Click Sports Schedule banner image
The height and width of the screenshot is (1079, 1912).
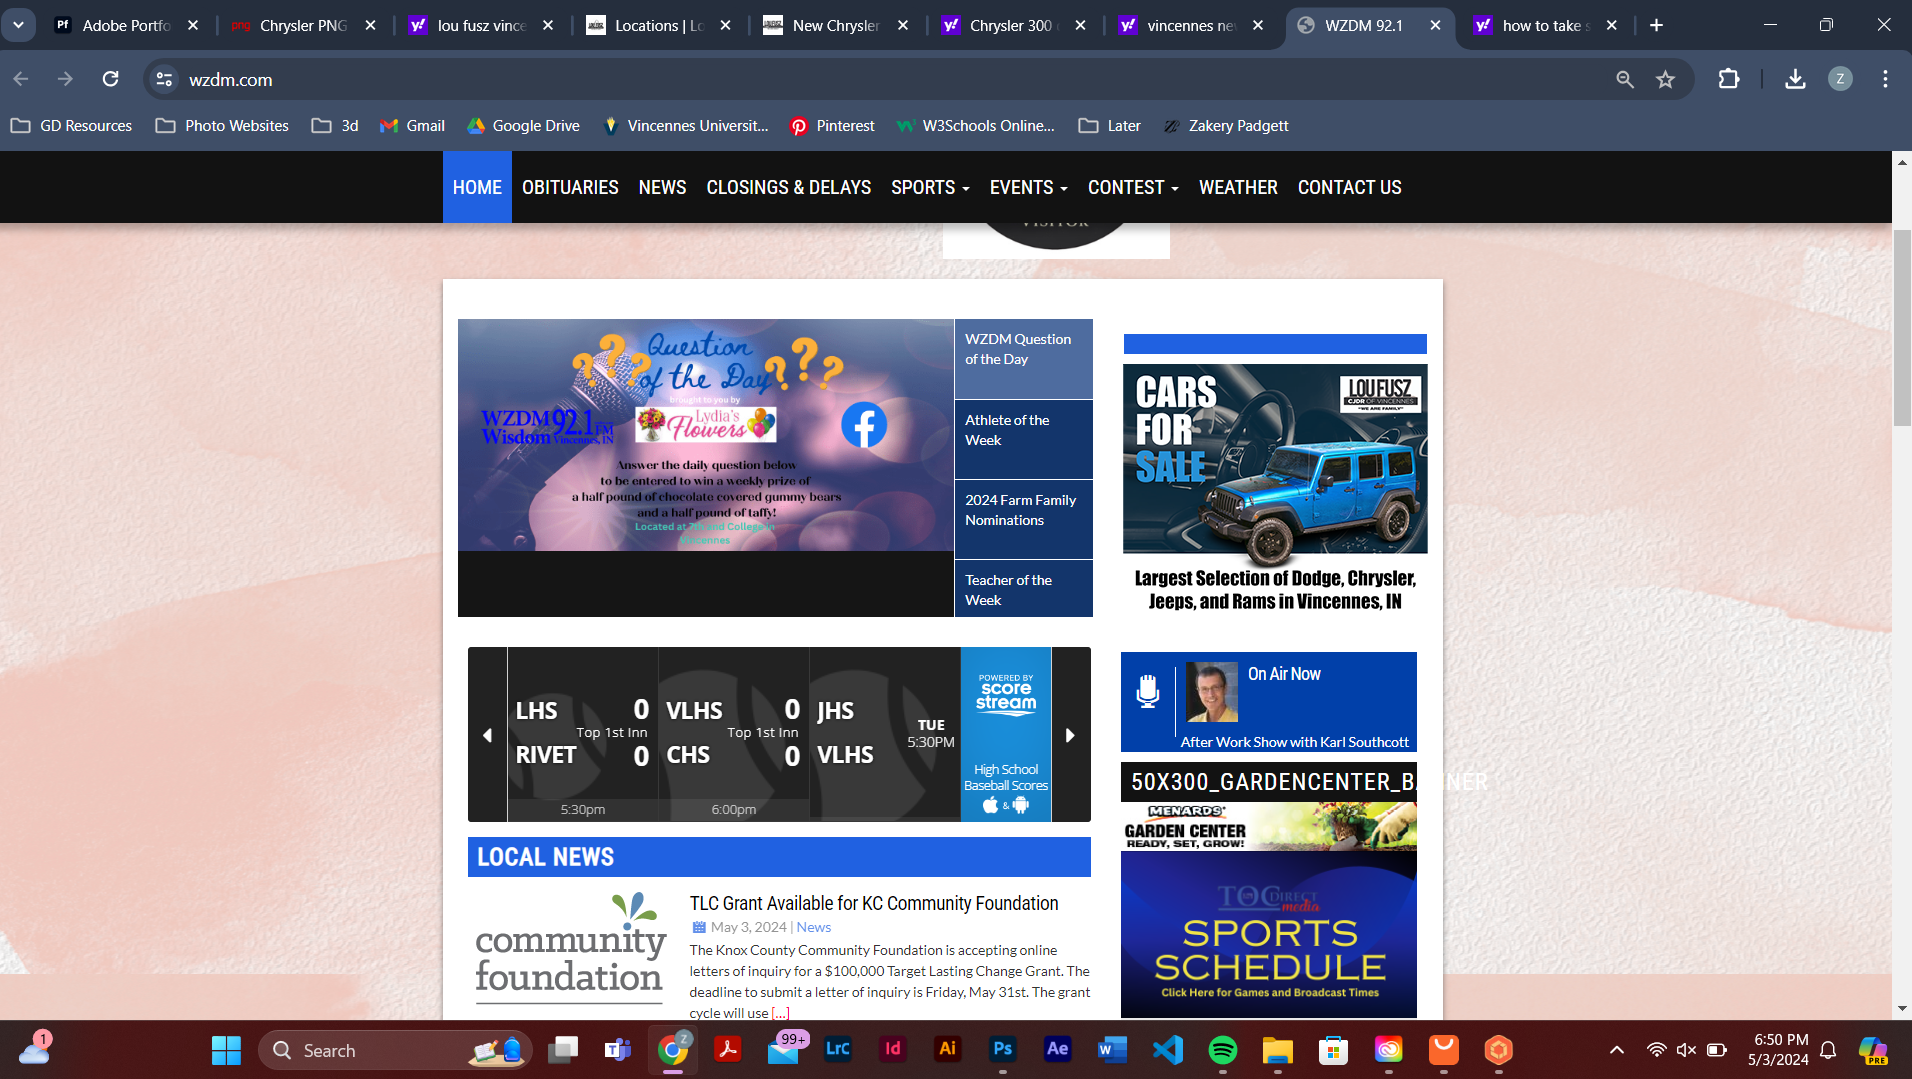tap(1268, 934)
